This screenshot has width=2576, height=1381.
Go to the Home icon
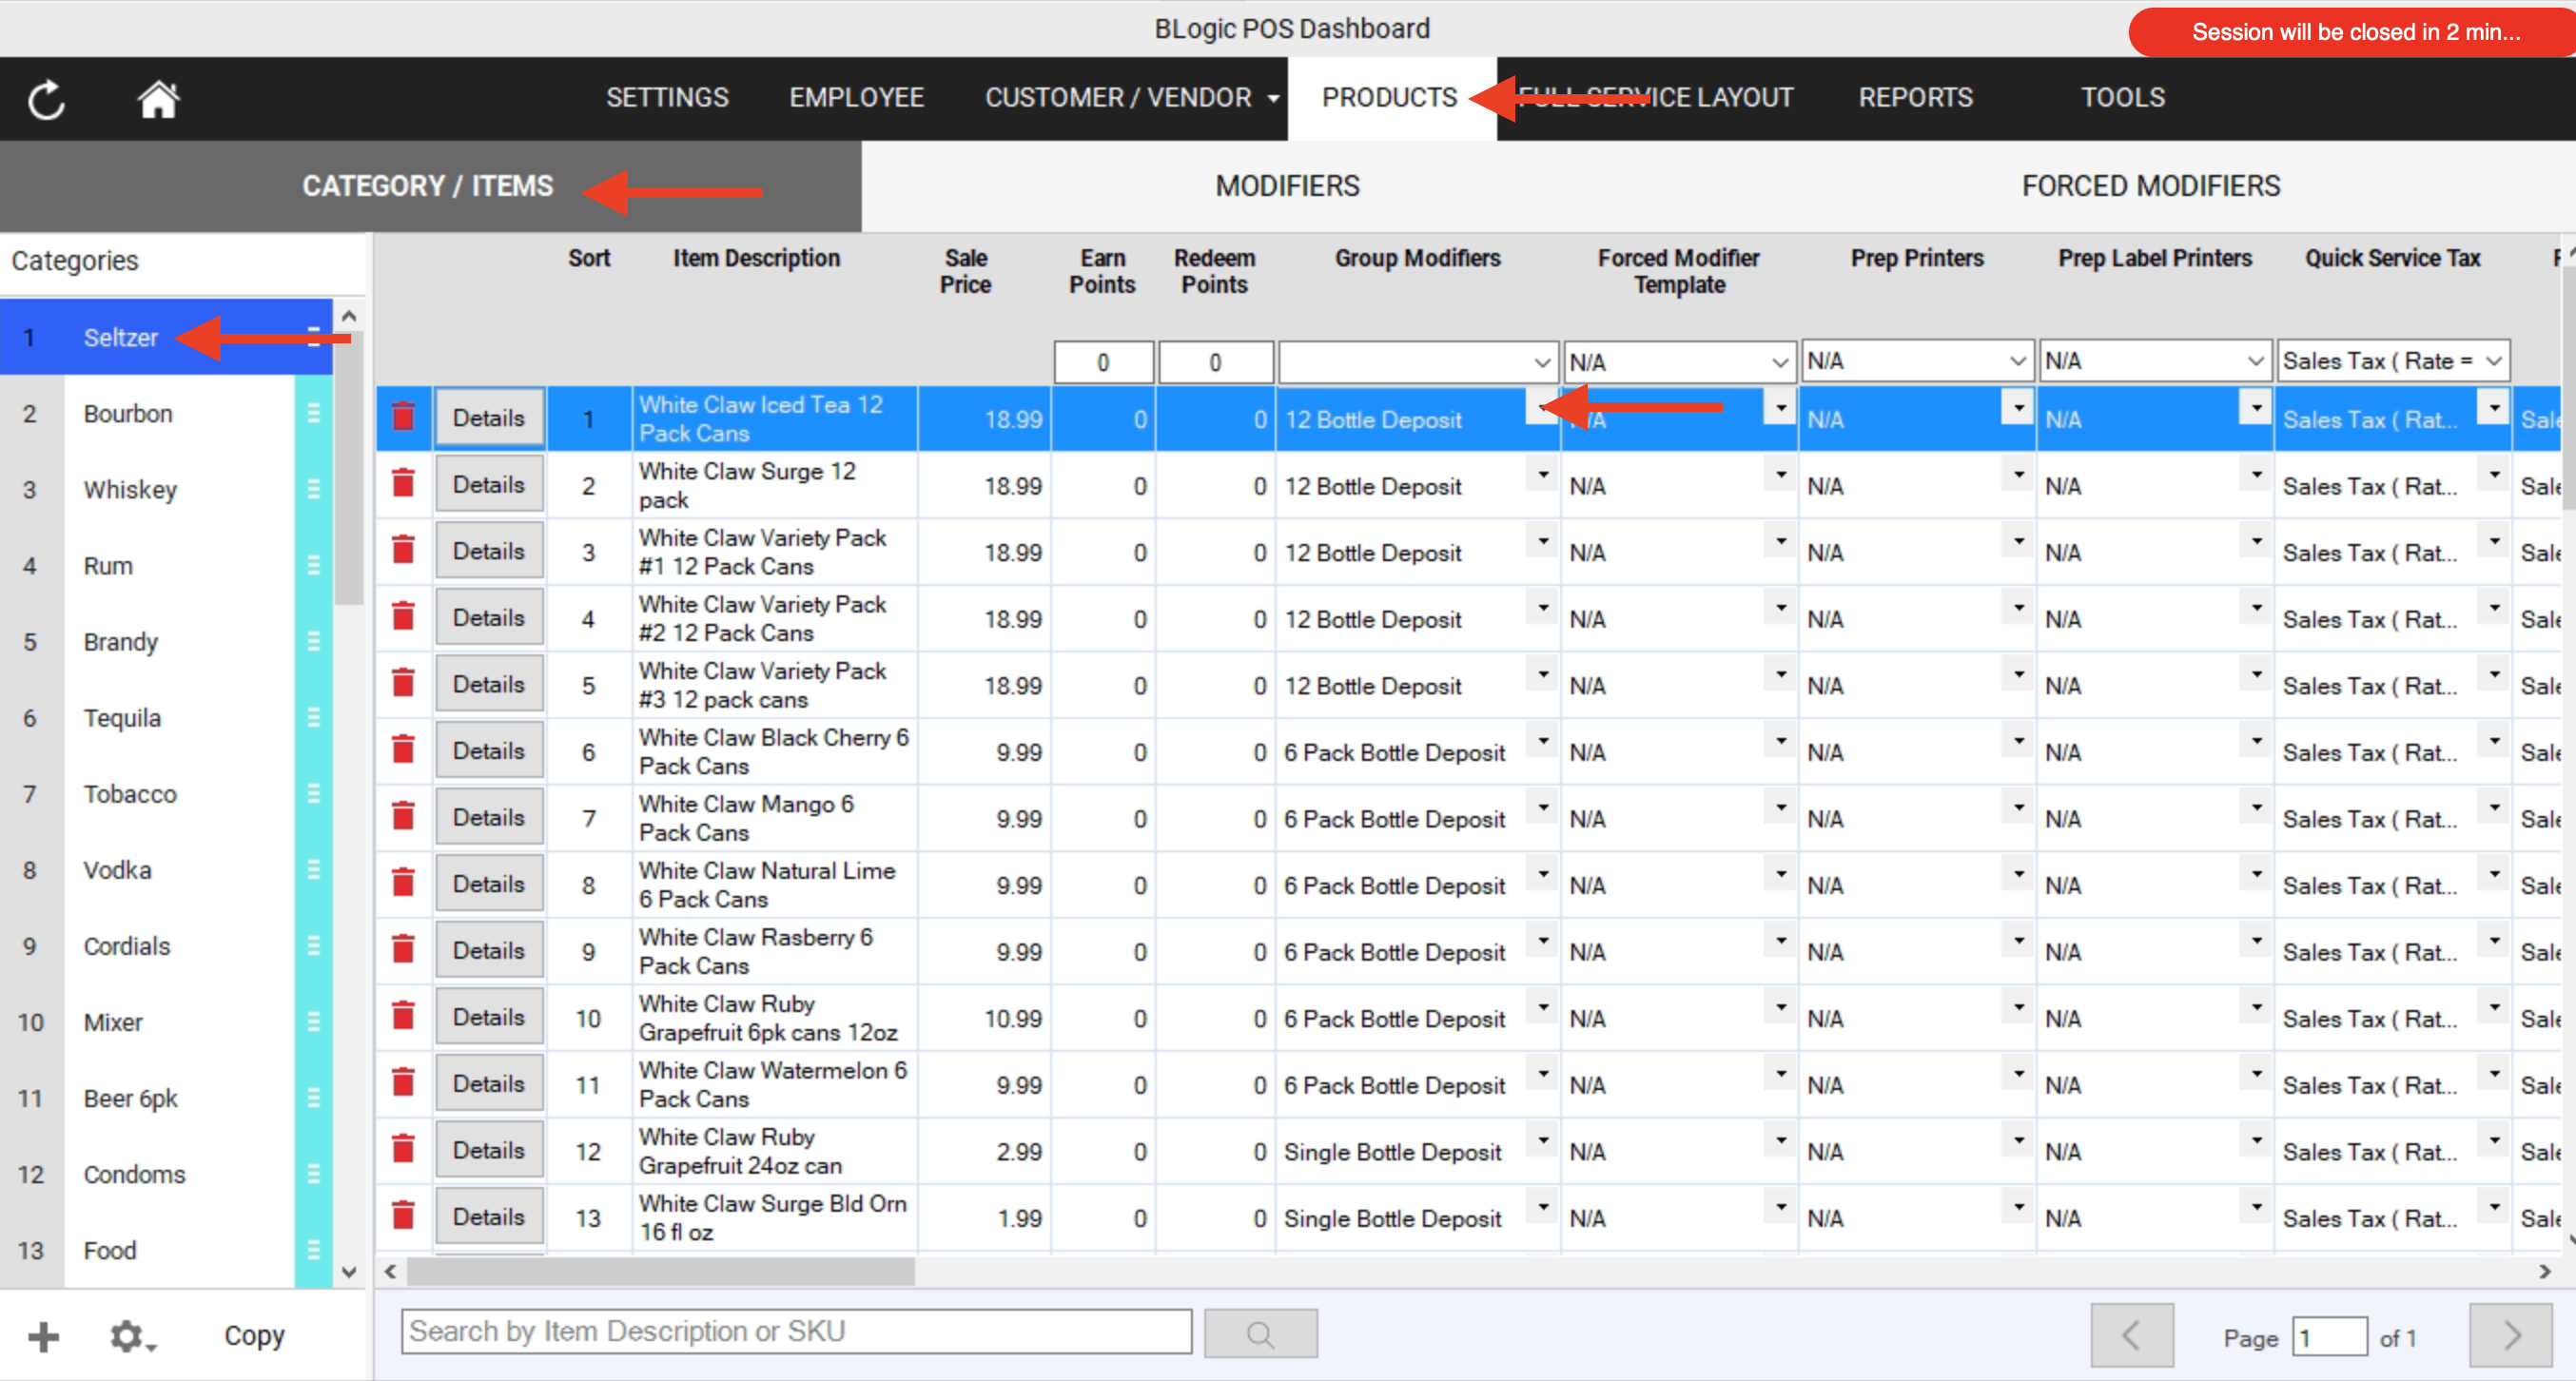[x=158, y=99]
